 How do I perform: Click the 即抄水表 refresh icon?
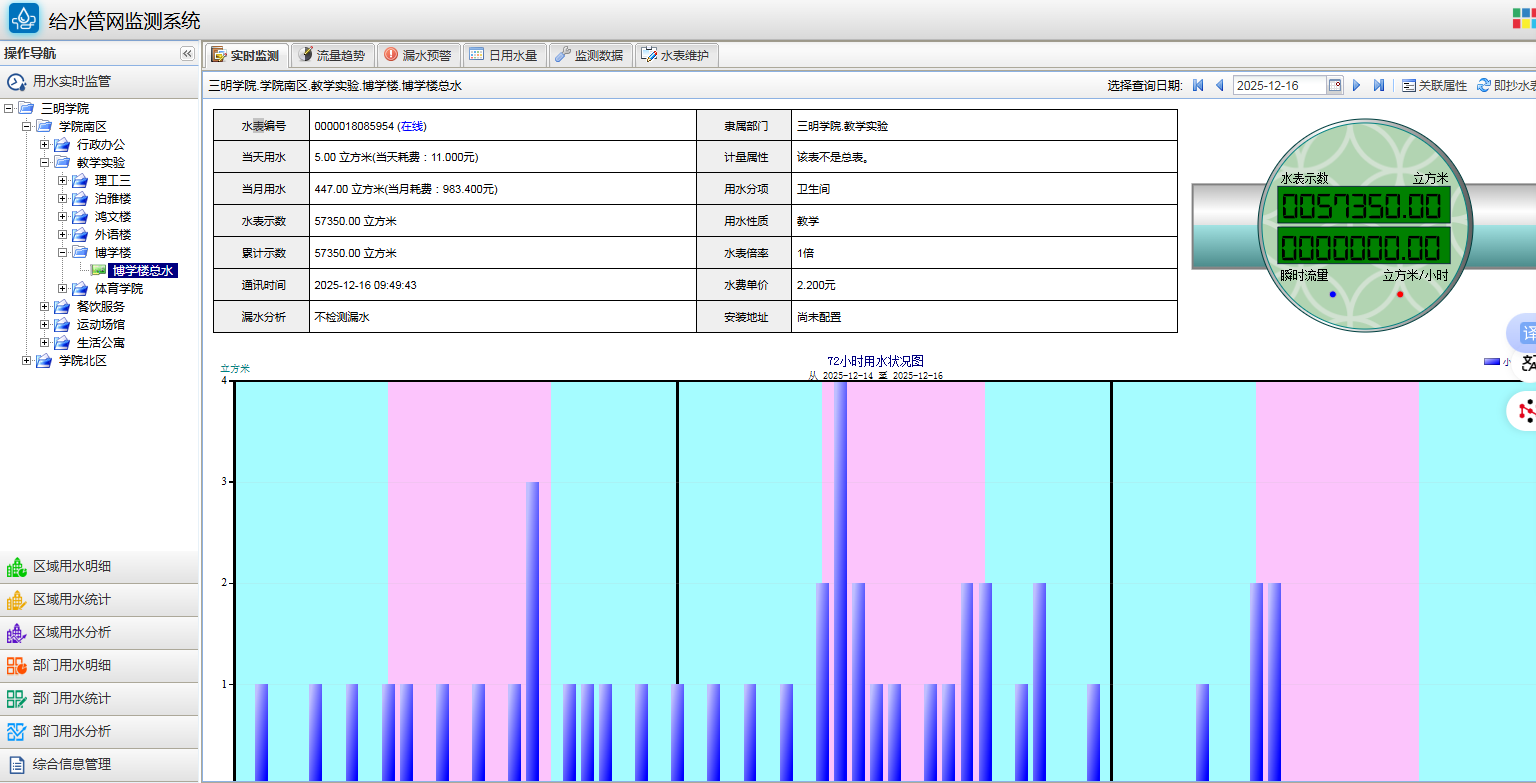(x=1484, y=86)
